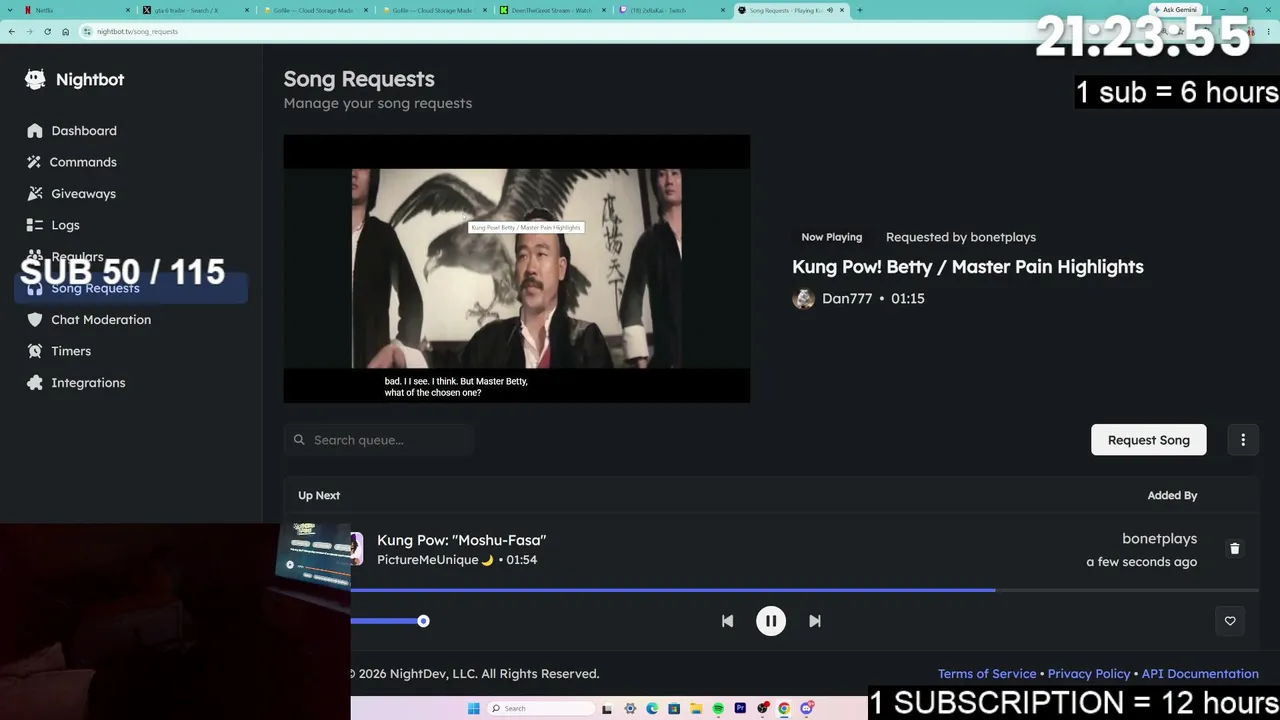Open the Privacy Policy link
Viewport: 1280px width, 720px height.
1089,674
